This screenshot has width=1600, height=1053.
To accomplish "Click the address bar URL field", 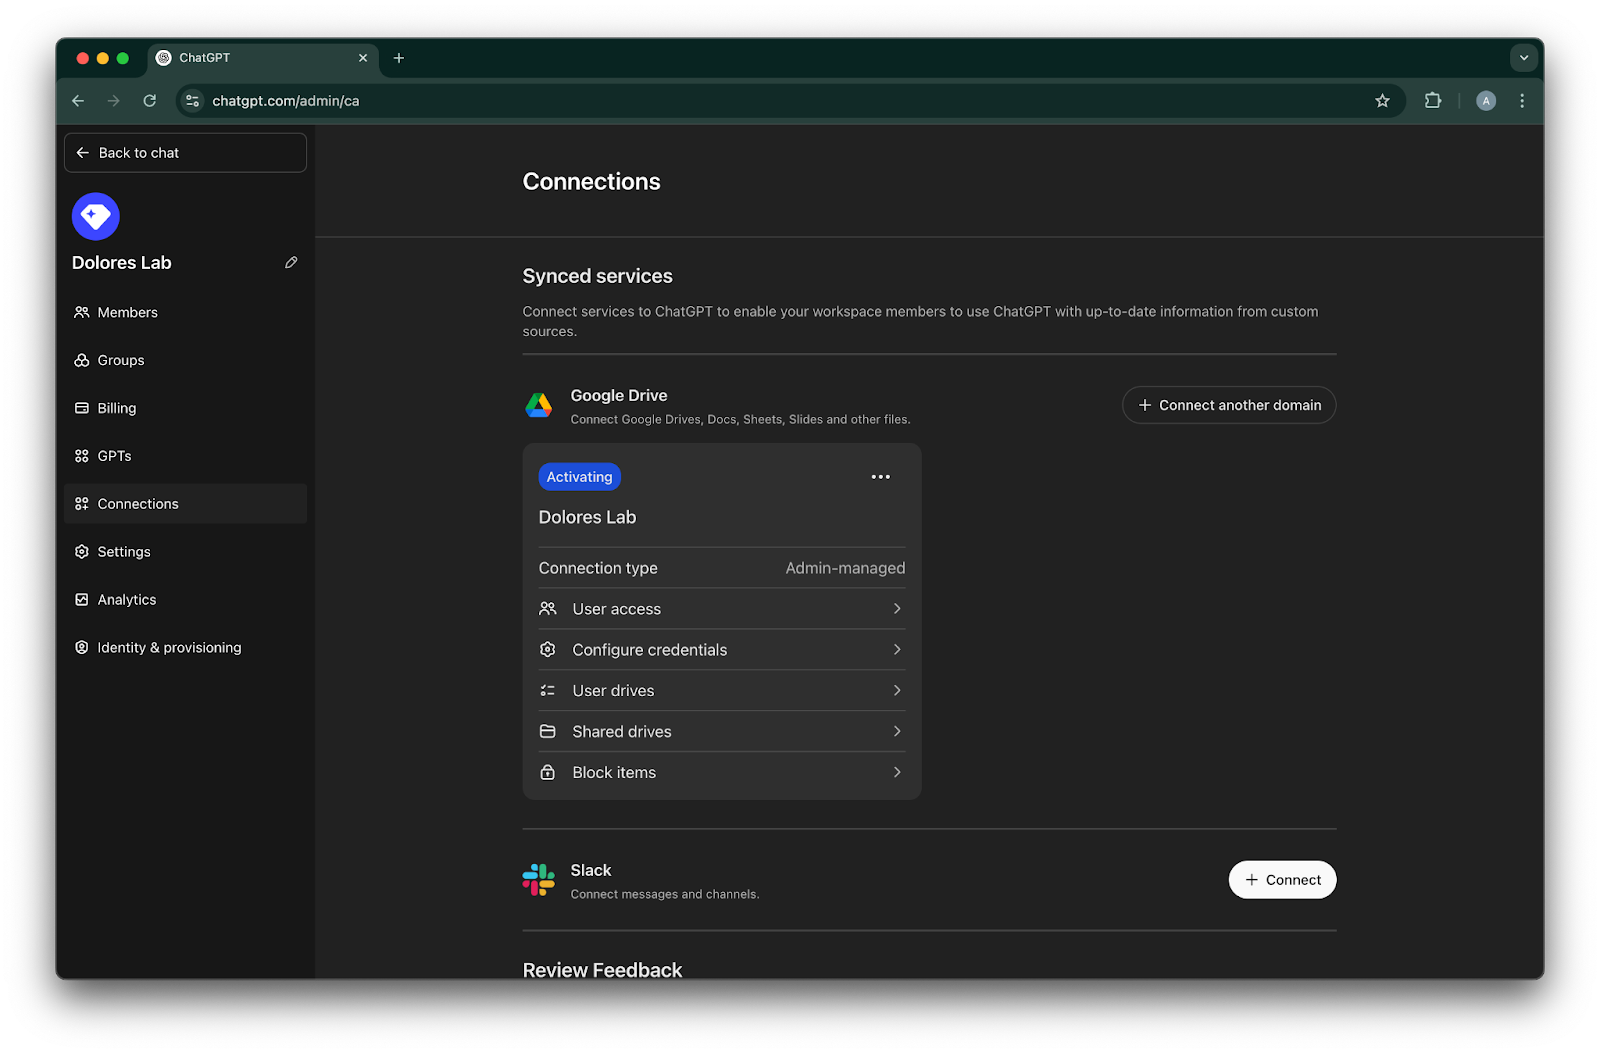I will click(780, 101).
